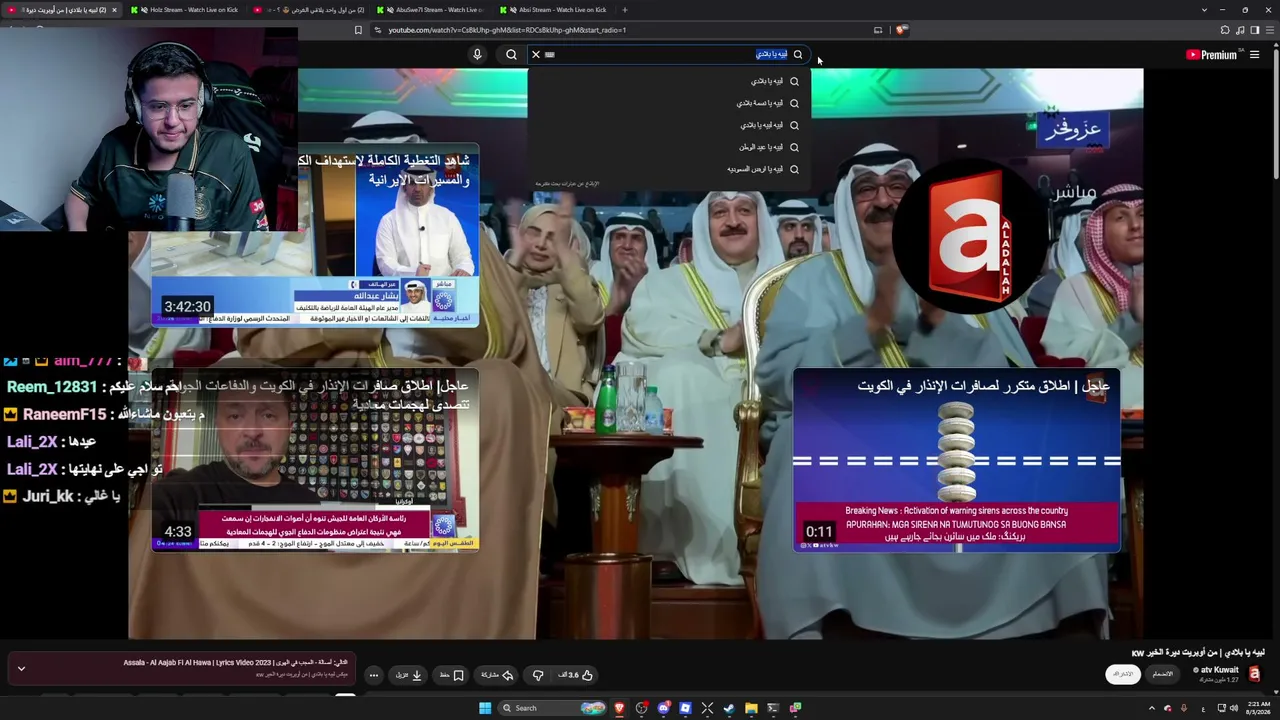The height and width of the screenshot is (720, 1280).
Task: Click the round search button beside the microphone
Action: pos(511,54)
